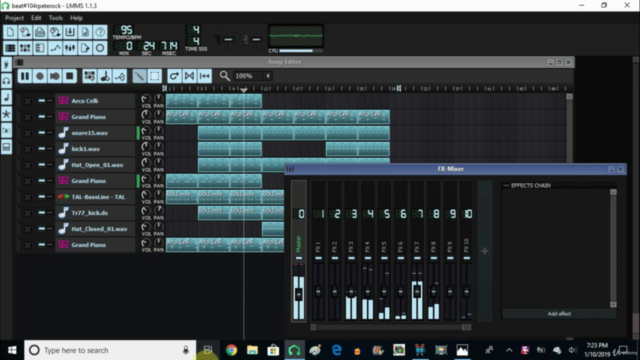Screen dimensions: 640x360
Task: Open new-from-template dropdown icon
Action: coord(25,32)
